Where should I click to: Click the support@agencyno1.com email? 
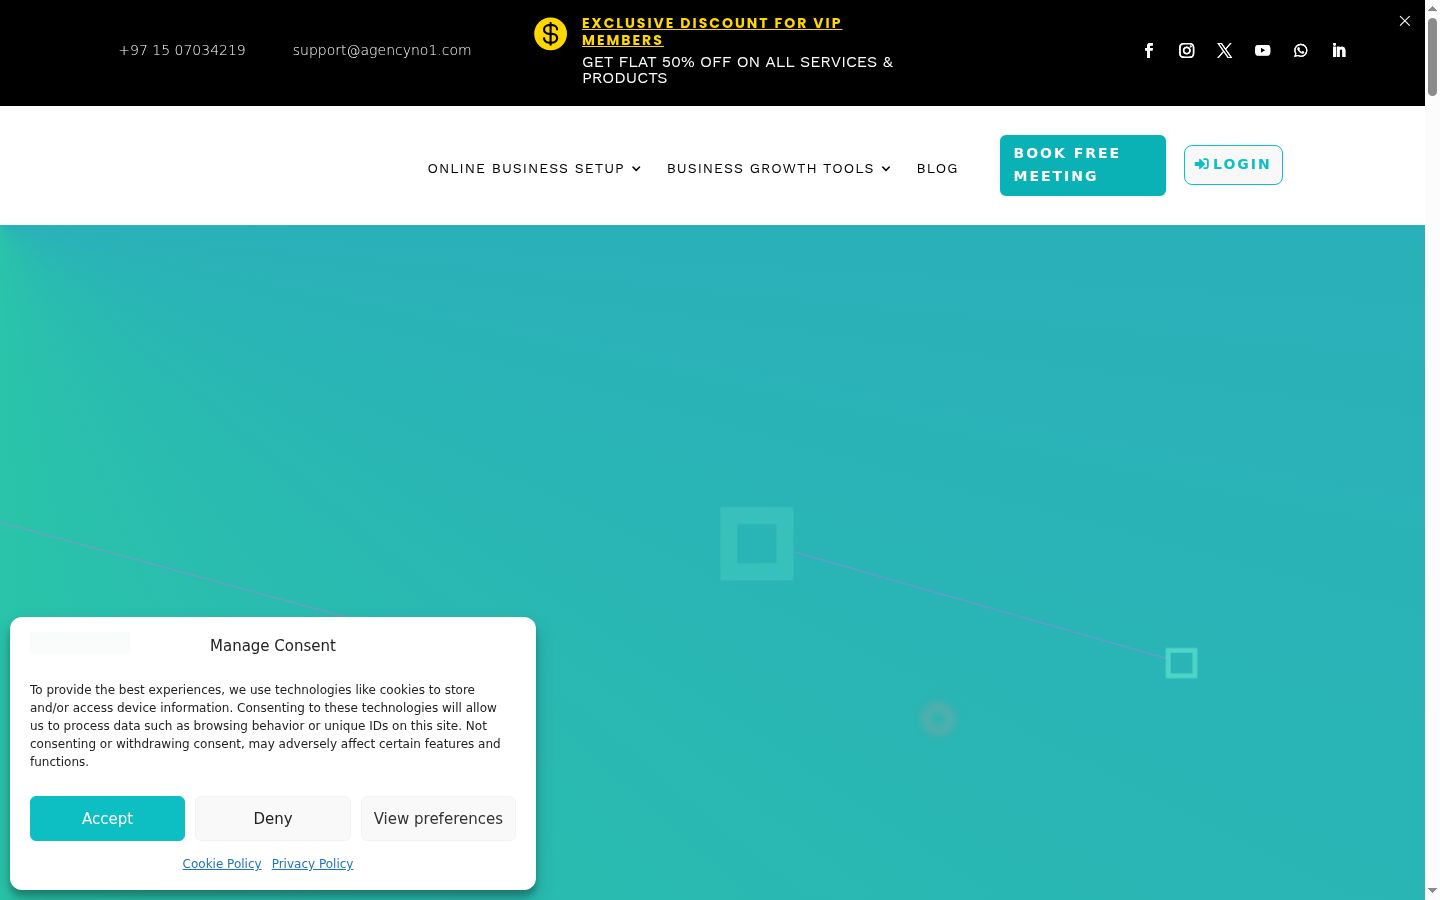382,50
